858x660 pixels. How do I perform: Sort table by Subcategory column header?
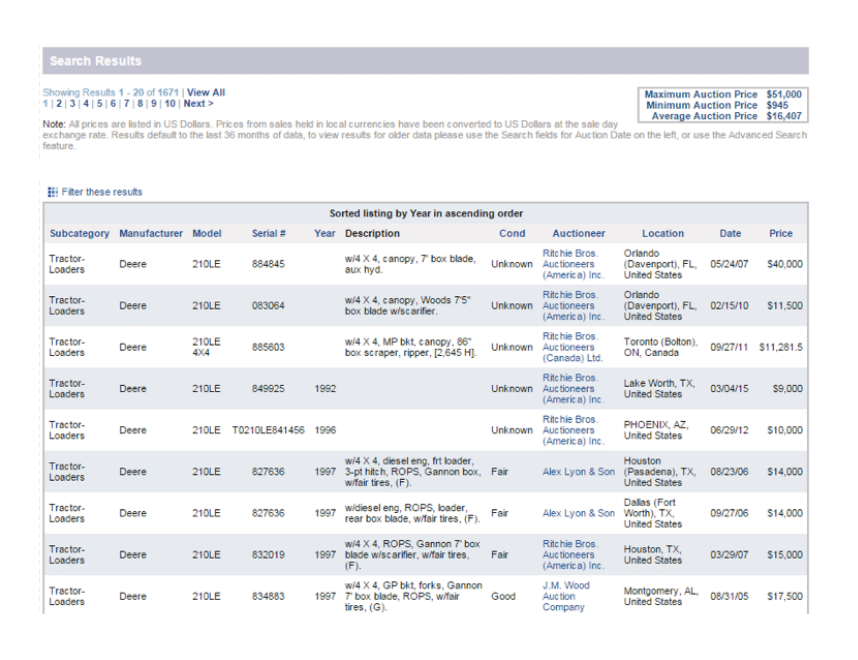[x=79, y=234]
